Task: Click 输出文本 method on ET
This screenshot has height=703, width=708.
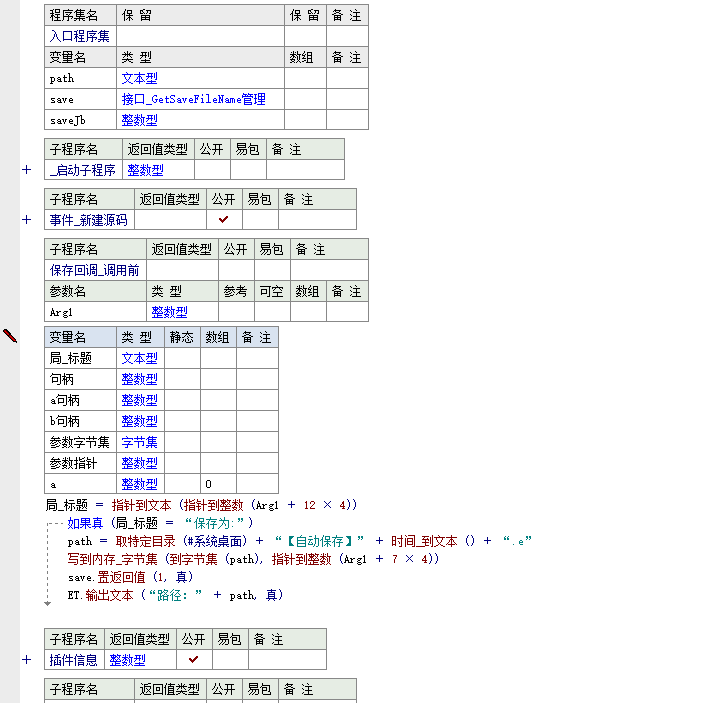Action: [110, 595]
